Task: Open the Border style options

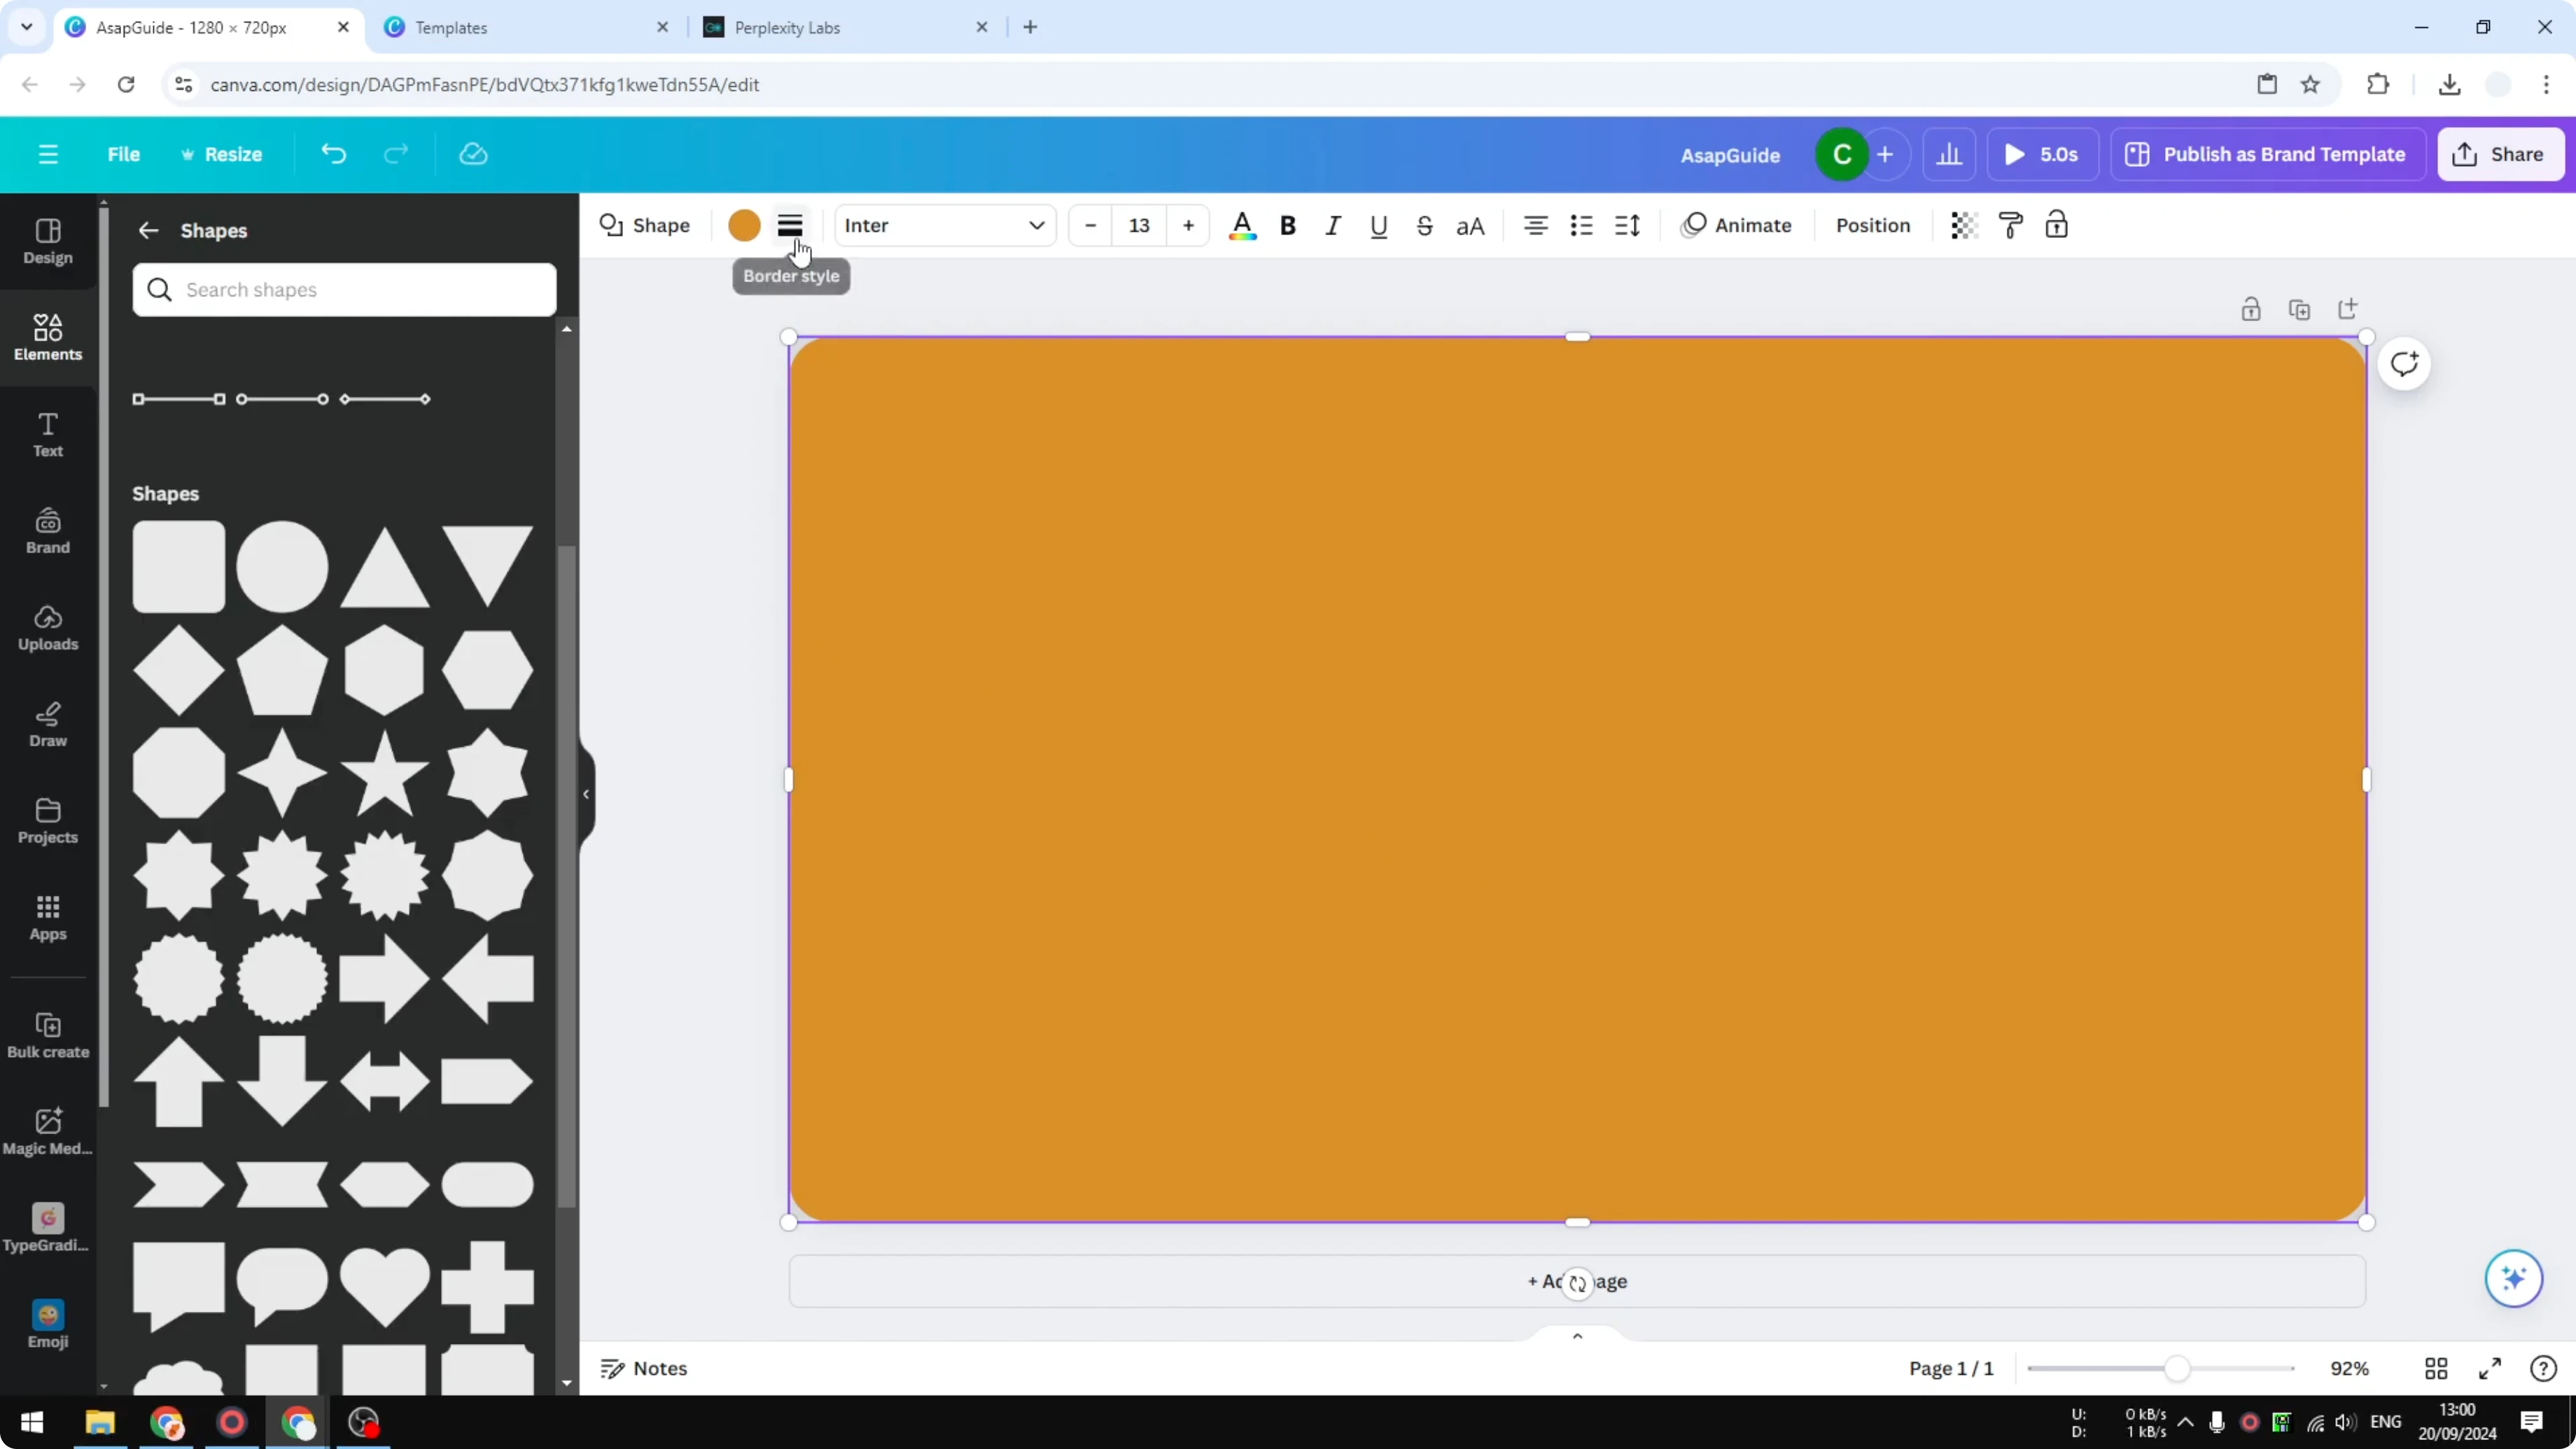Action: tap(790, 225)
